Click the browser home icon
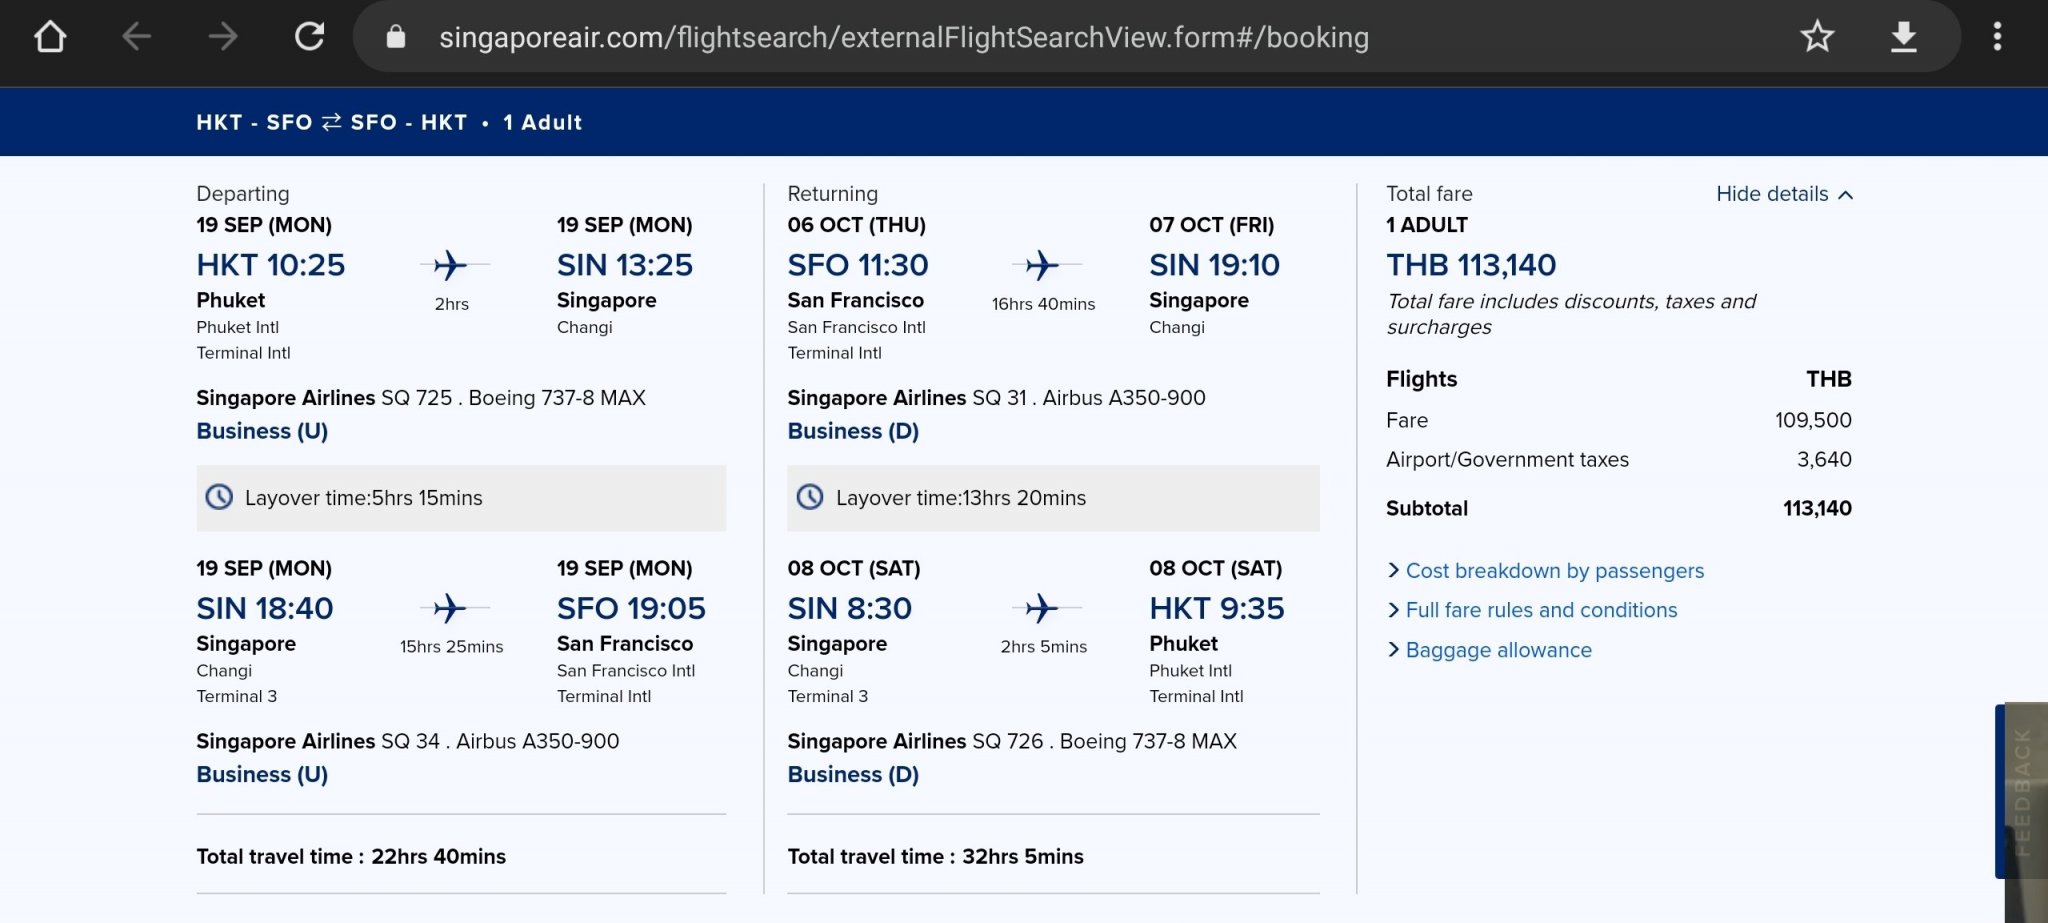The width and height of the screenshot is (2048, 923). pos(50,37)
